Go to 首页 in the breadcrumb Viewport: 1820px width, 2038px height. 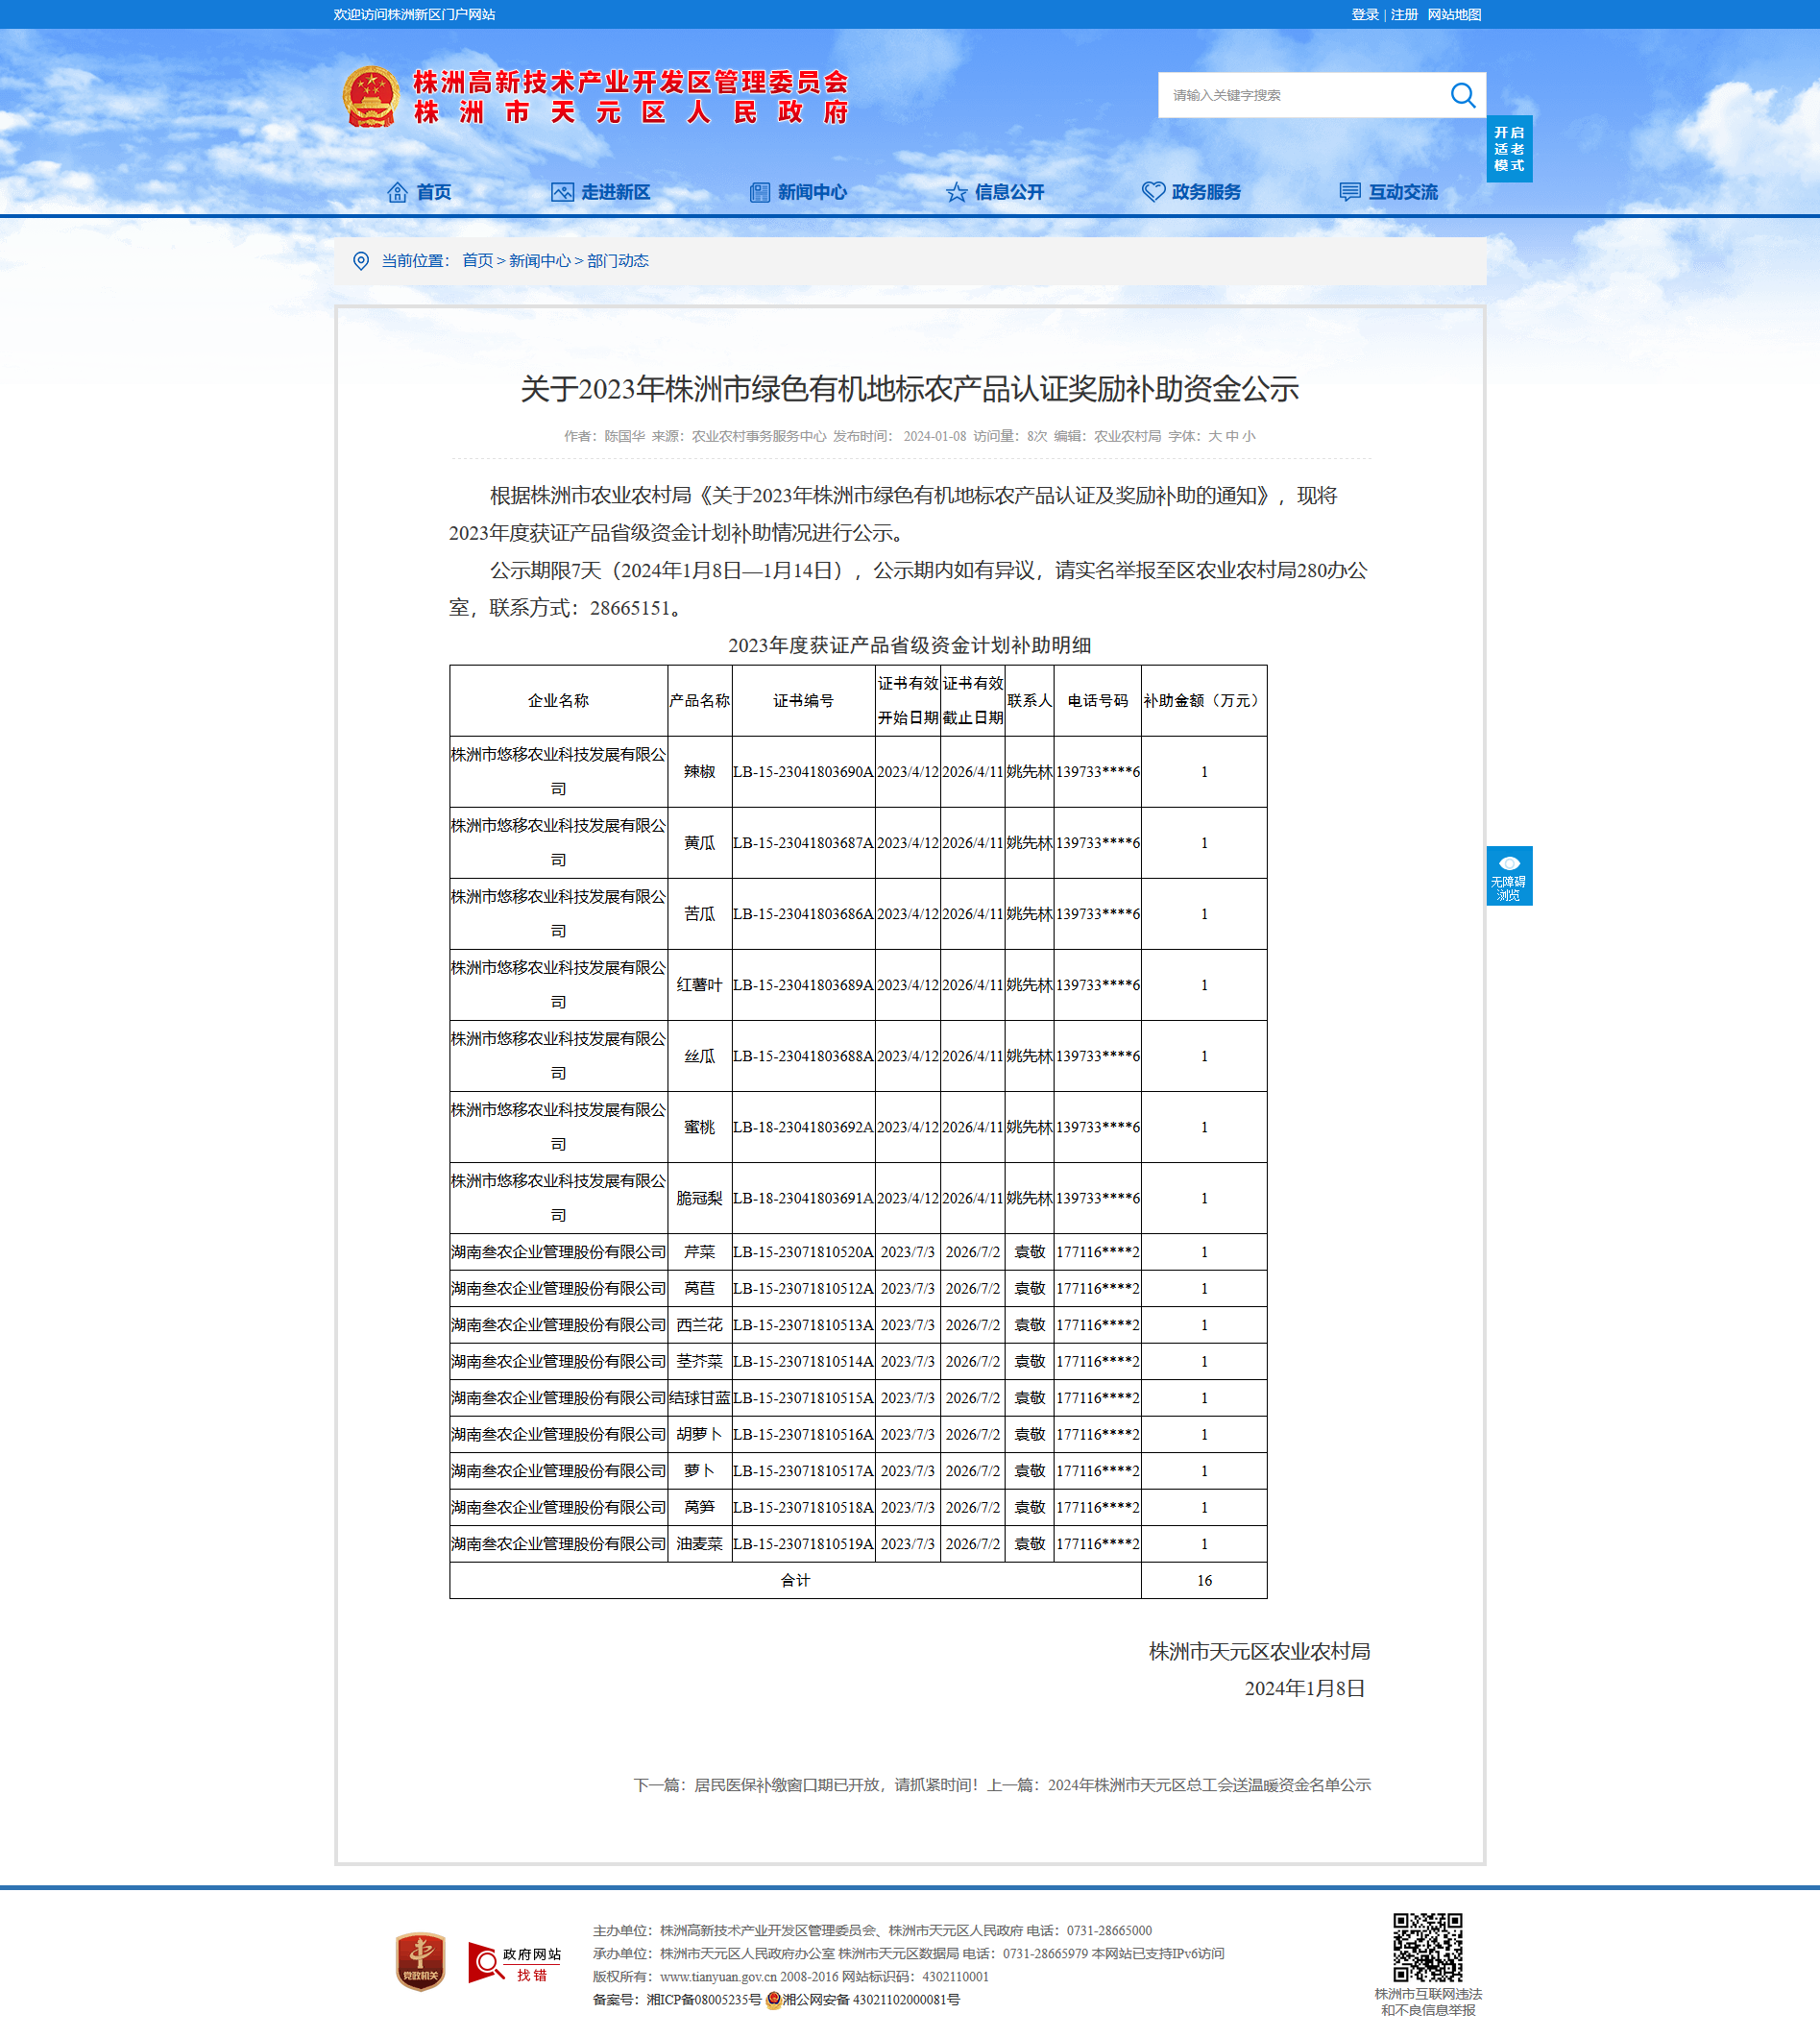(477, 261)
